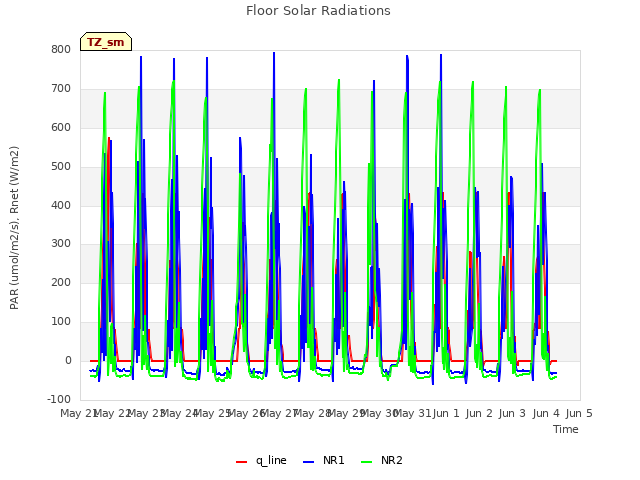Click the 300 y-axis tick label
The width and height of the screenshot is (640, 480).
(61, 244)
